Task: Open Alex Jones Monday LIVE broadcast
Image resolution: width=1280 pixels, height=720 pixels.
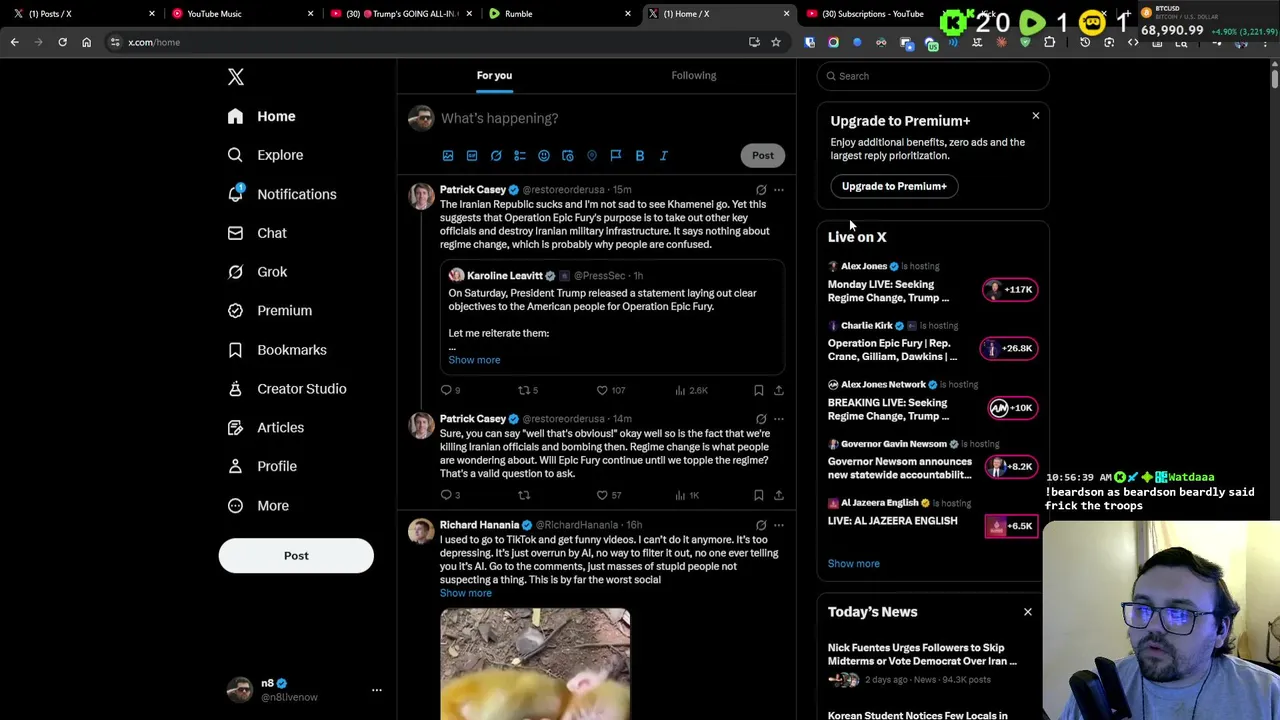Action: click(932, 283)
